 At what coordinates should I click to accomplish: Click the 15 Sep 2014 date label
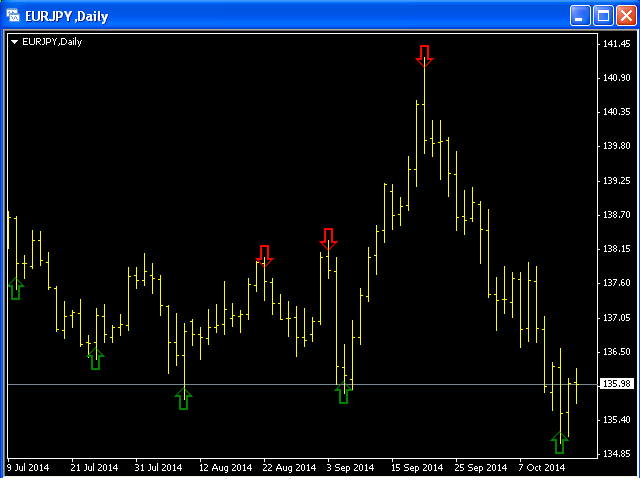417,468
